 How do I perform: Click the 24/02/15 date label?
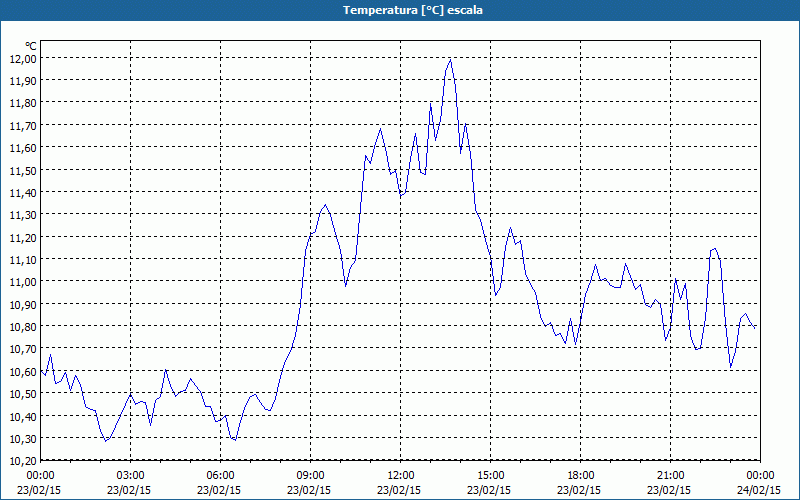(759, 490)
